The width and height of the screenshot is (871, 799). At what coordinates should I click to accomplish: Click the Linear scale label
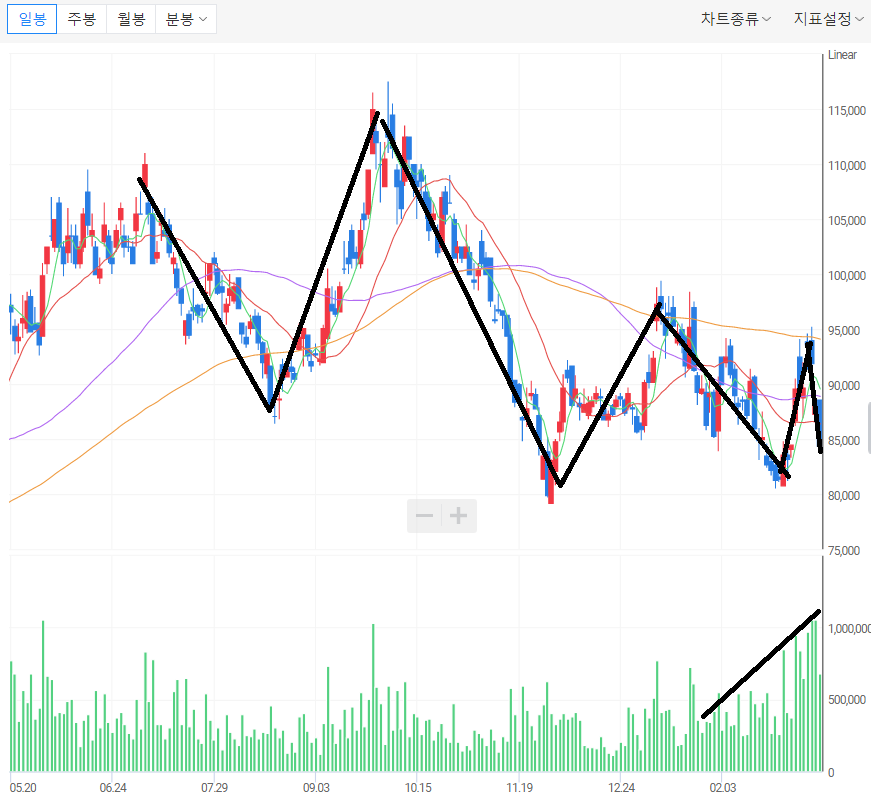coord(842,55)
